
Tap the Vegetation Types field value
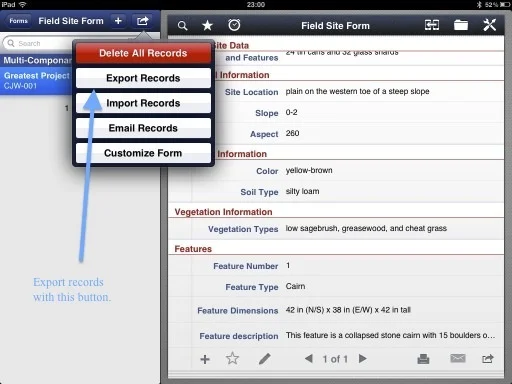click(366, 228)
